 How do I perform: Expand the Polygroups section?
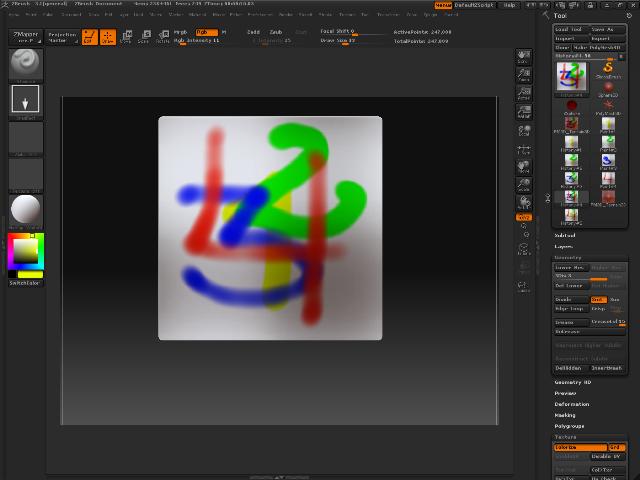pos(569,426)
